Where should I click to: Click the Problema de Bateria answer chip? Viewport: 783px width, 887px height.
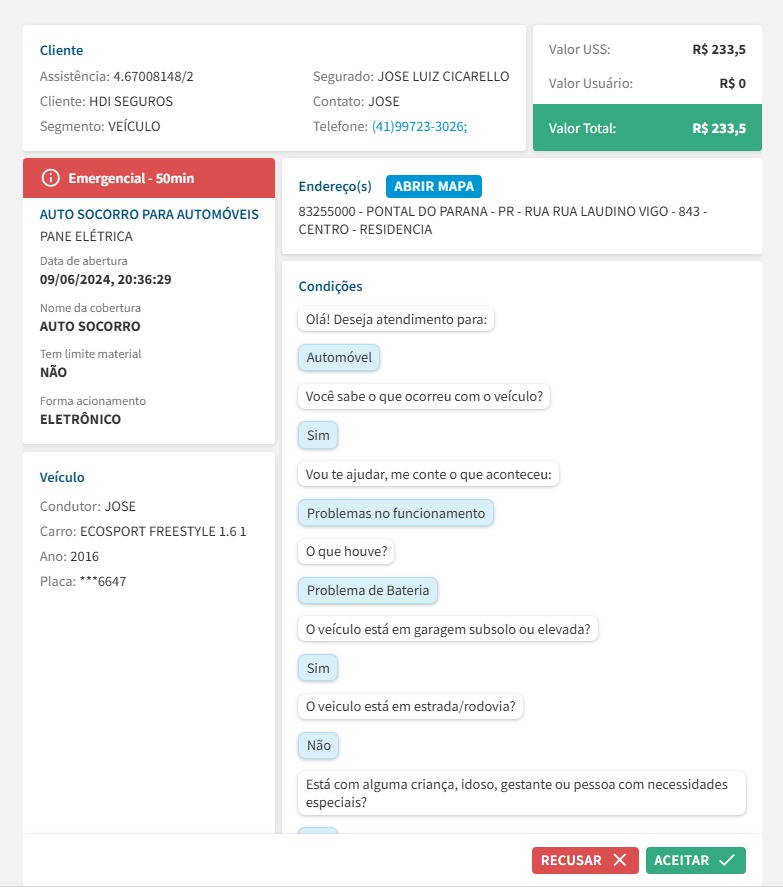[367, 590]
